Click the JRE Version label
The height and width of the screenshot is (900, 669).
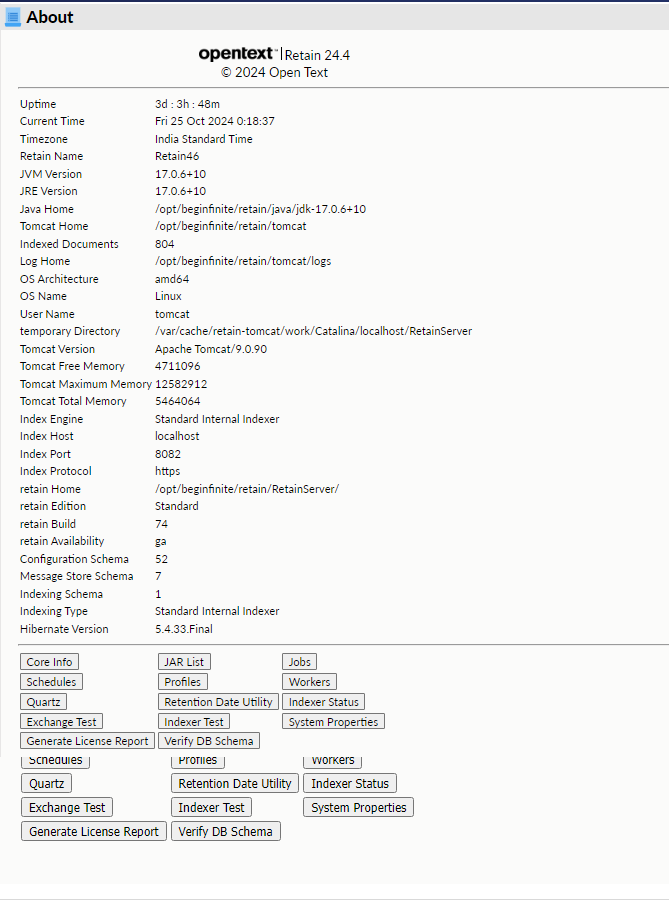(x=49, y=191)
